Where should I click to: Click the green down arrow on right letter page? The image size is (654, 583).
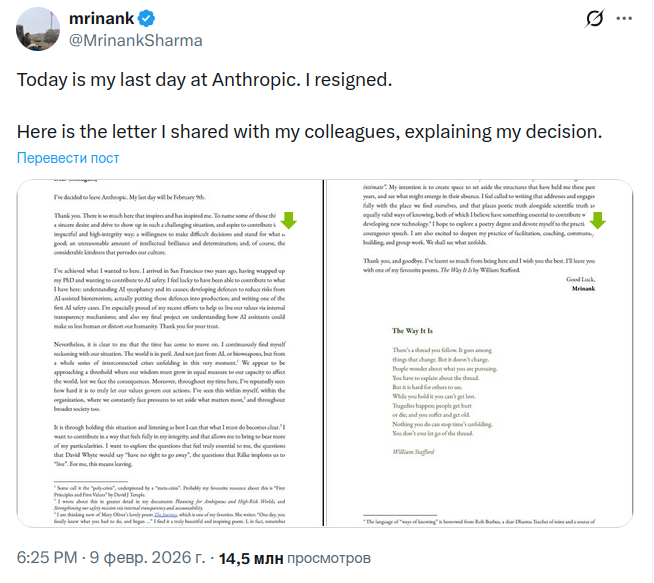598,221
